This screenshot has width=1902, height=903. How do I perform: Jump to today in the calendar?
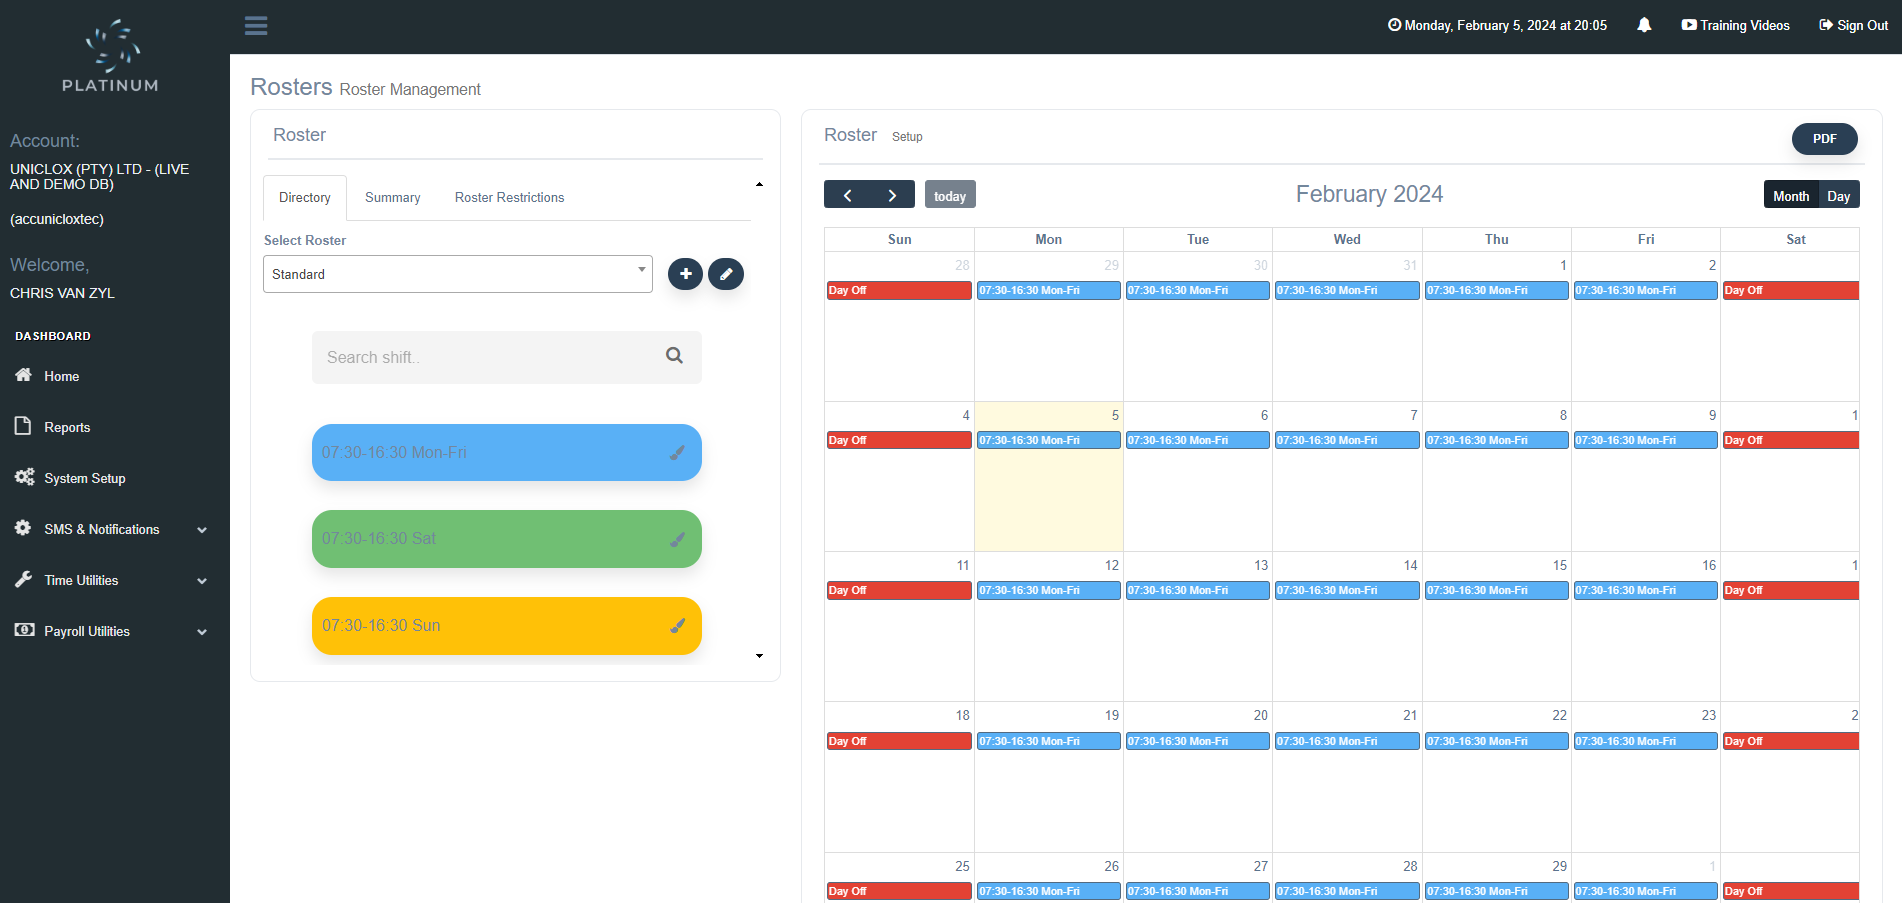pos(949,194)
